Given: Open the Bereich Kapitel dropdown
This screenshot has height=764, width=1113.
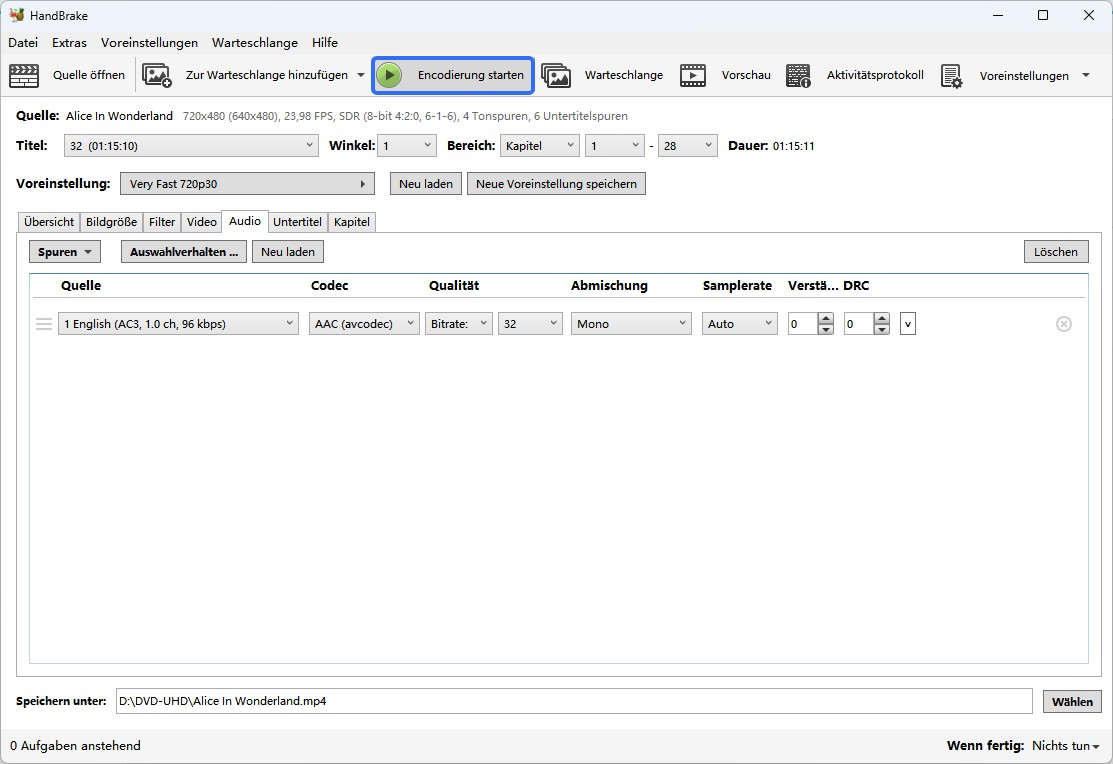Looking at the screenshot, I should point(539,146).
